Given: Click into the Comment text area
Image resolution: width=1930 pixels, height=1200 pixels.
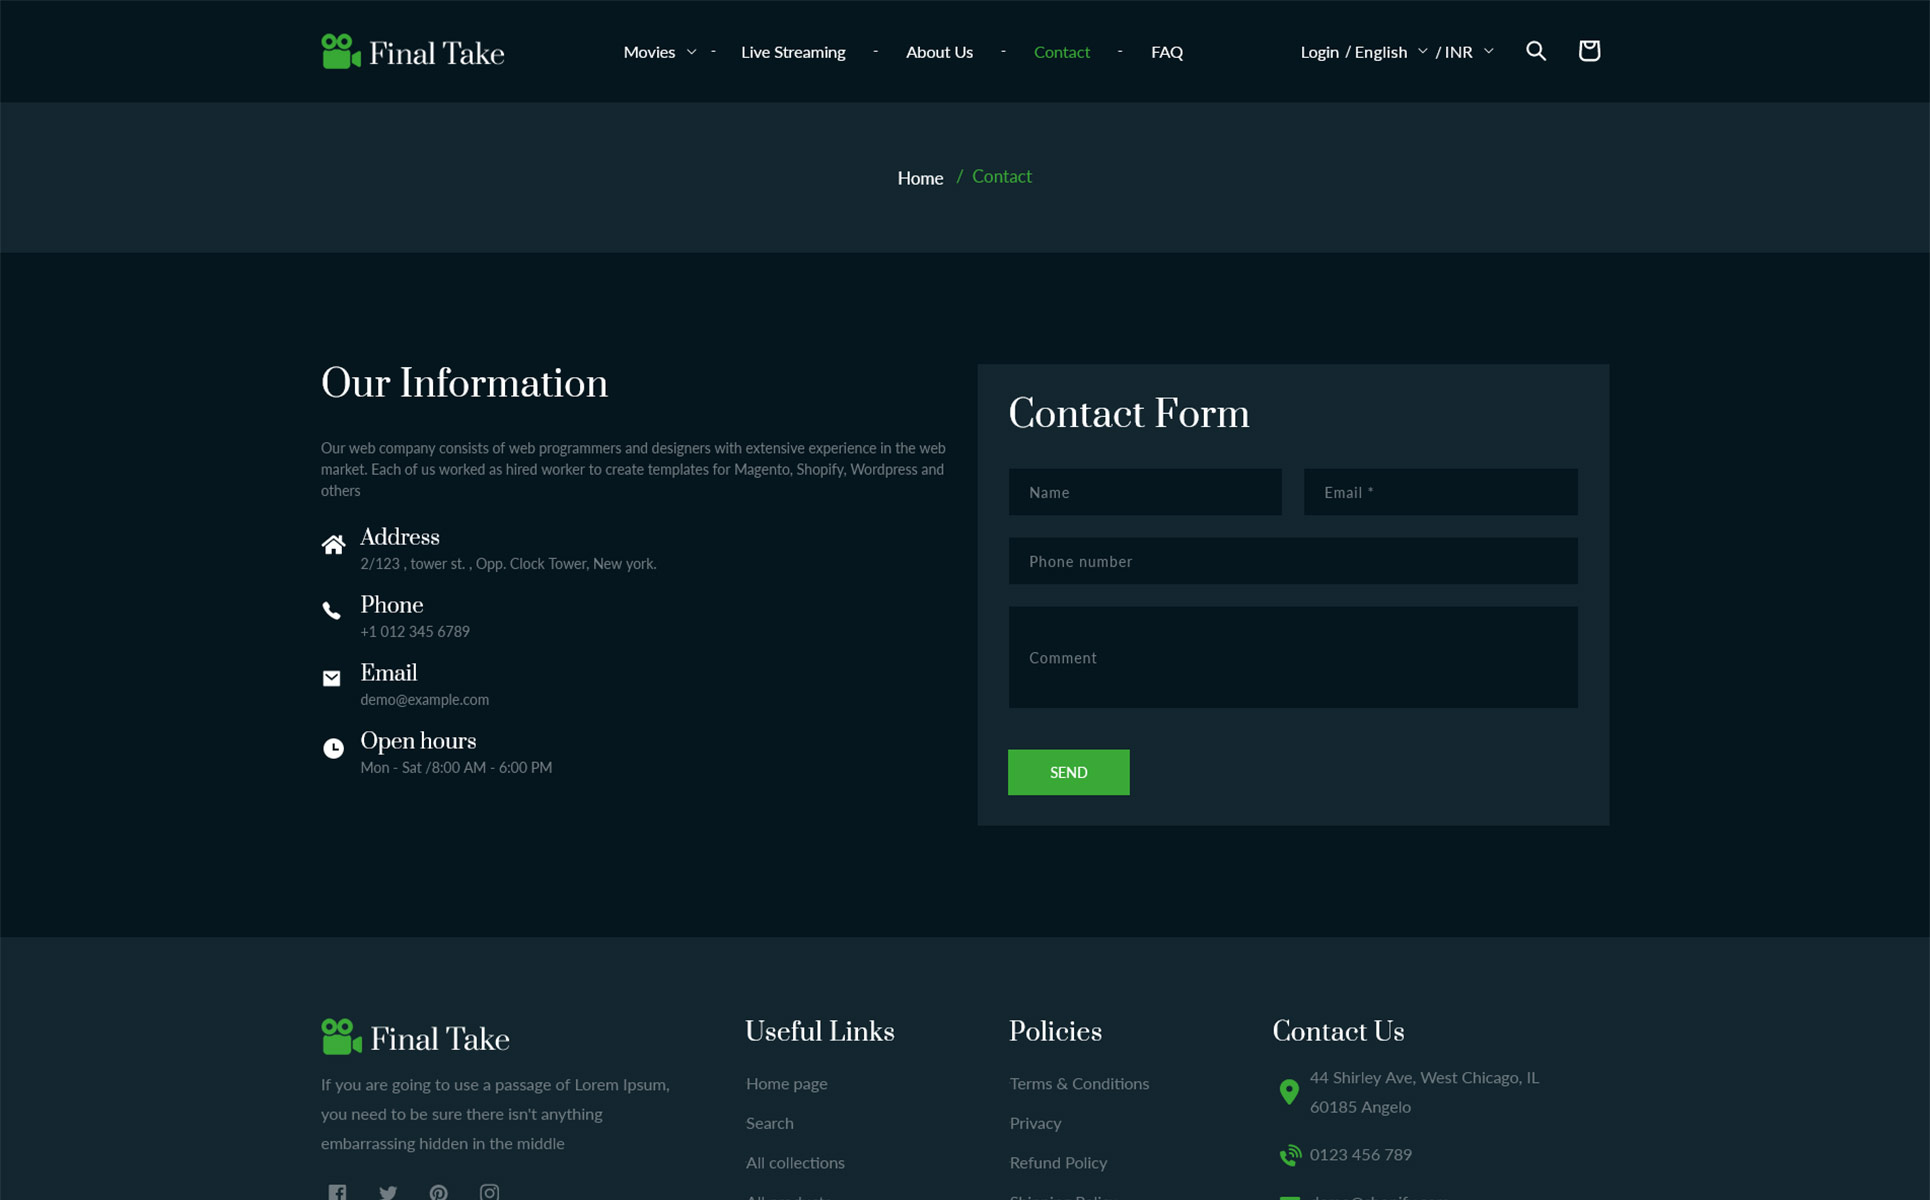Looking at the screenshot, I should point(1292,657).
